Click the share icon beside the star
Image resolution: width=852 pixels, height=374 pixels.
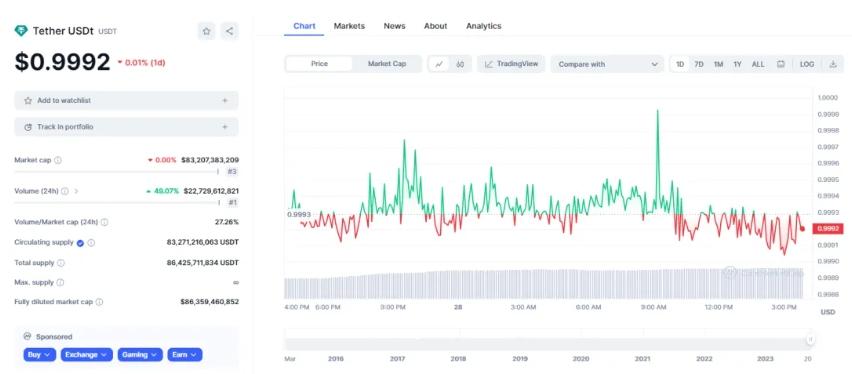[x=229, y=31]
